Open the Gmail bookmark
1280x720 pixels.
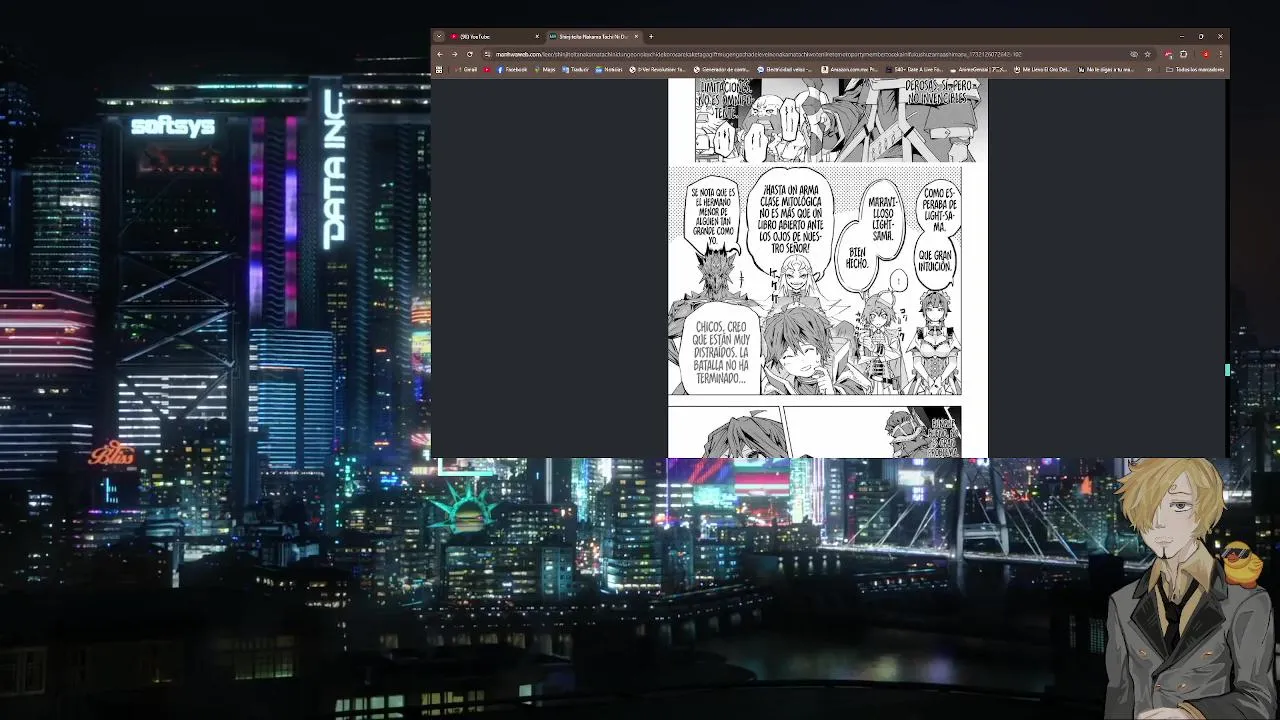pos(466,69)
